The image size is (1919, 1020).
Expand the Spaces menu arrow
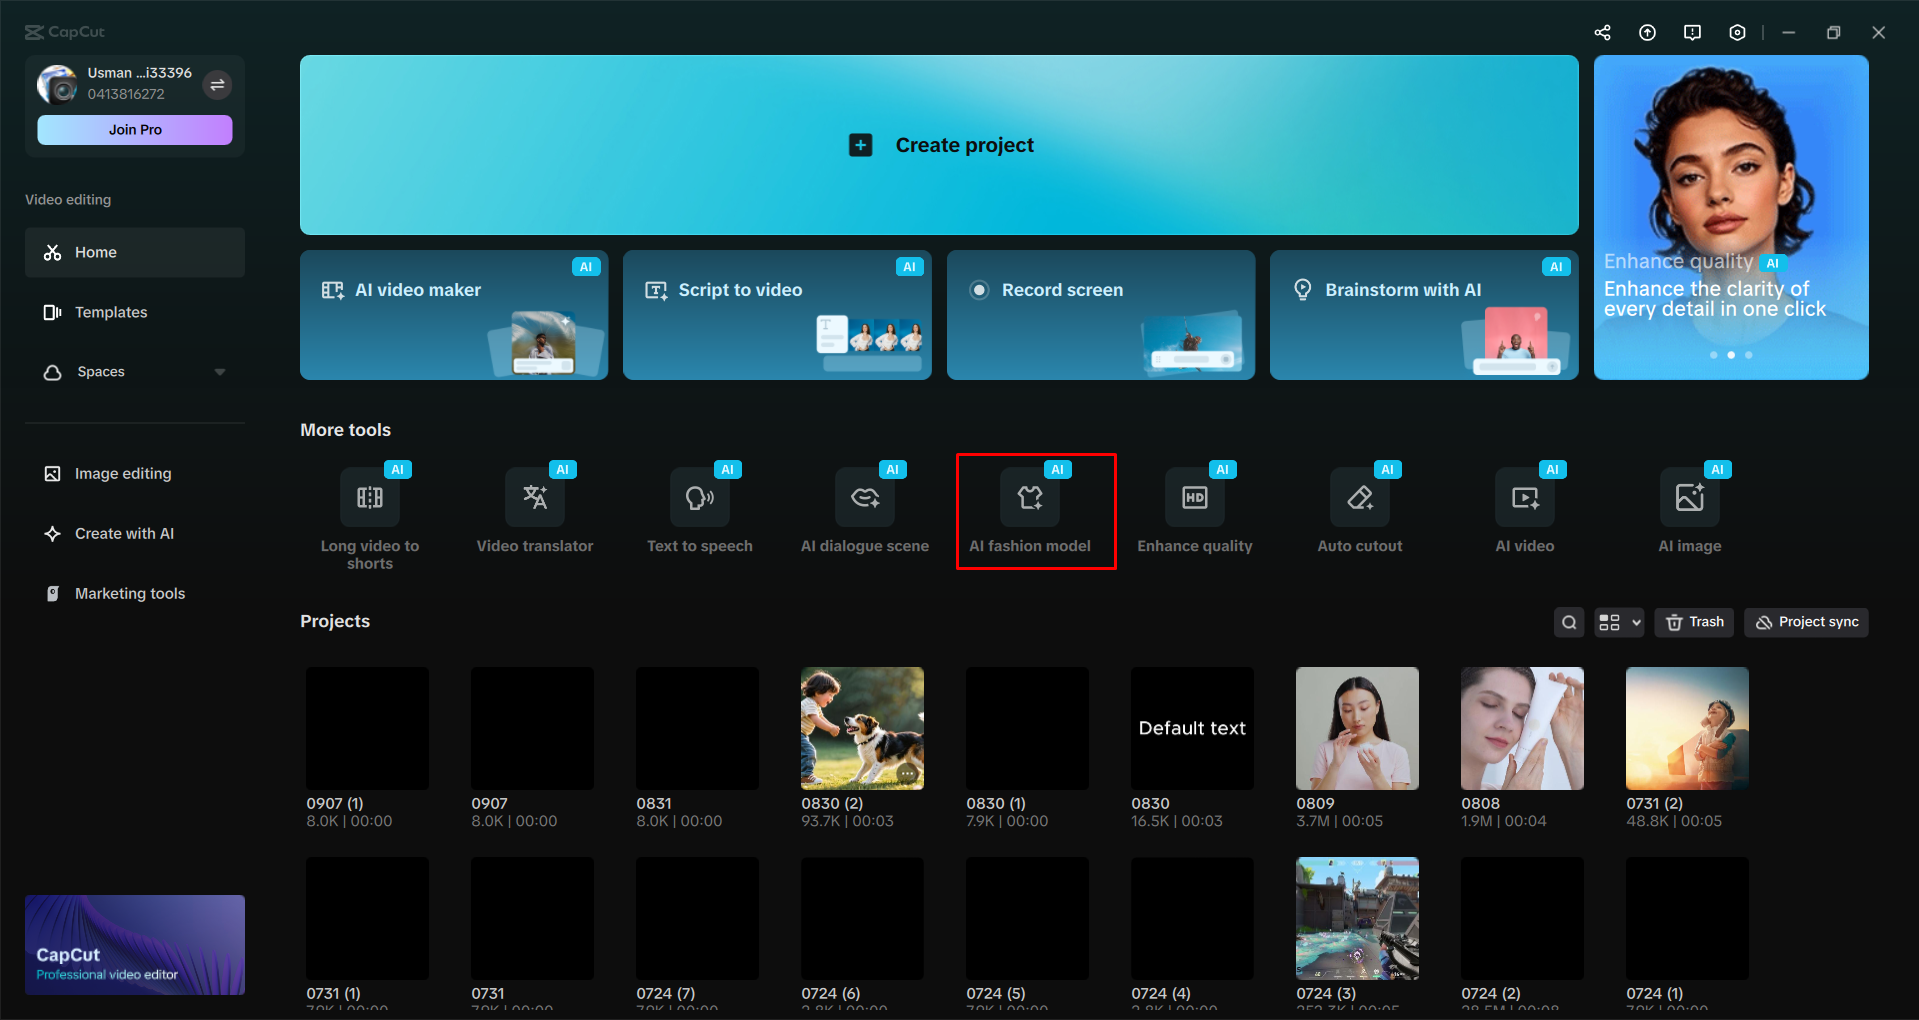point(220,372)
